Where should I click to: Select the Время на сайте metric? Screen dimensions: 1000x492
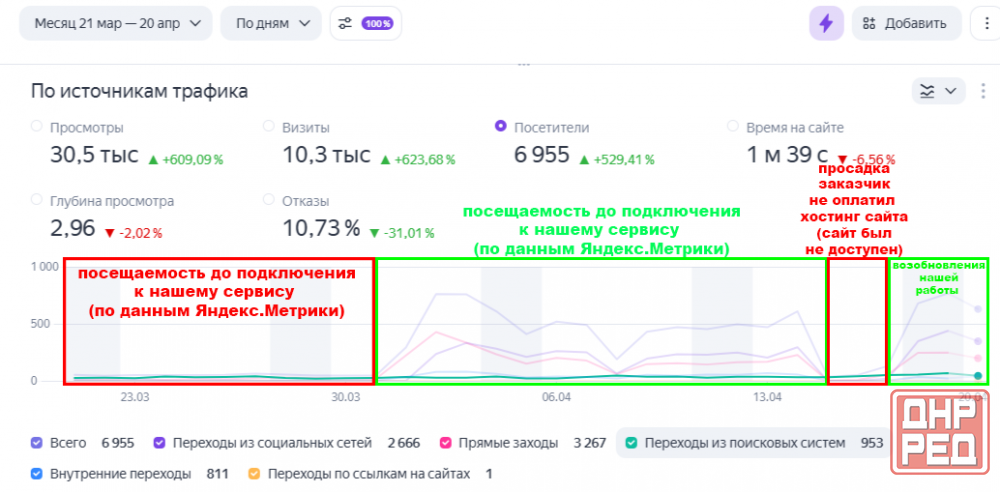coord(733,127)
